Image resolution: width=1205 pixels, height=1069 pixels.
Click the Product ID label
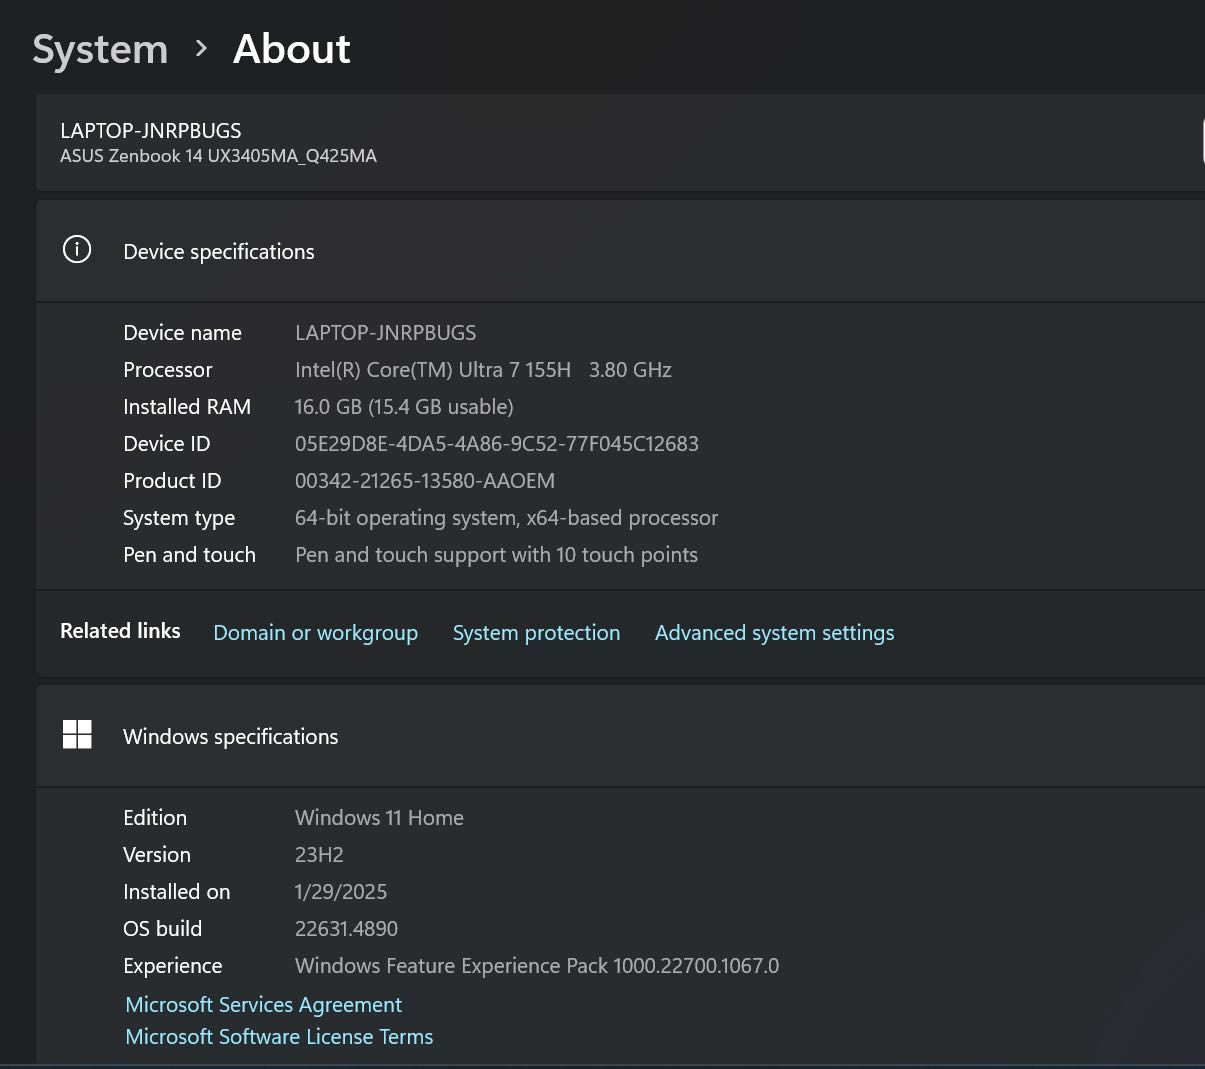tap(172, 481)
